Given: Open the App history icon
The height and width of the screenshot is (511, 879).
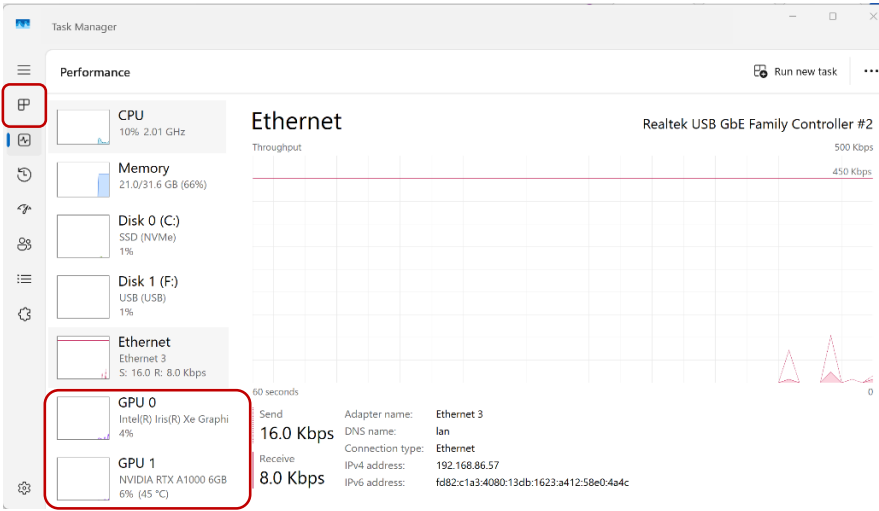Looking at the screenshot, I should coord(24,175).
